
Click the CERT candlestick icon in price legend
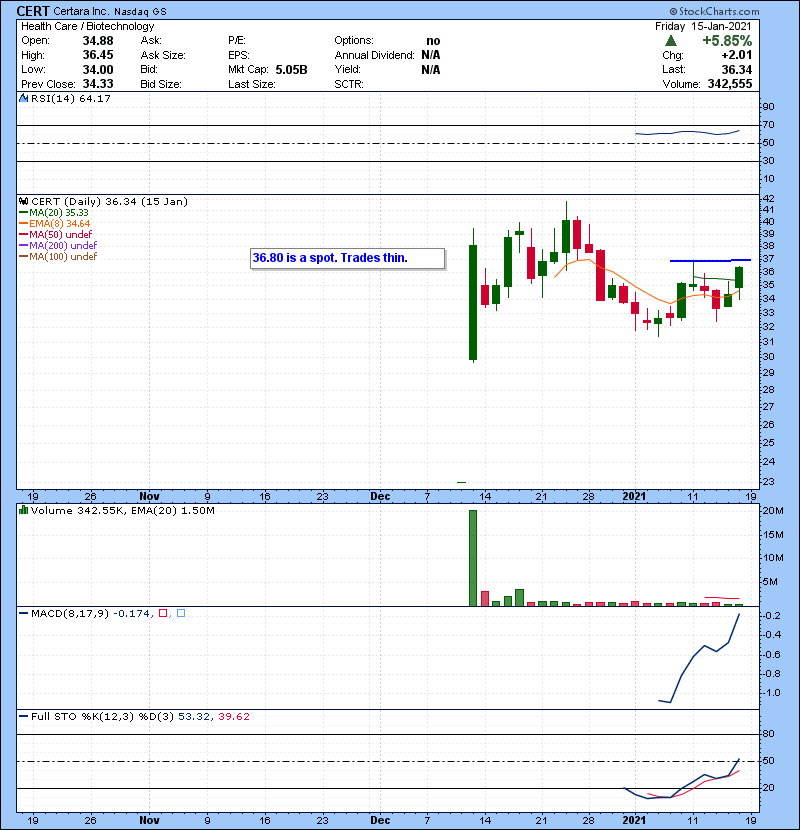point(23,201)
